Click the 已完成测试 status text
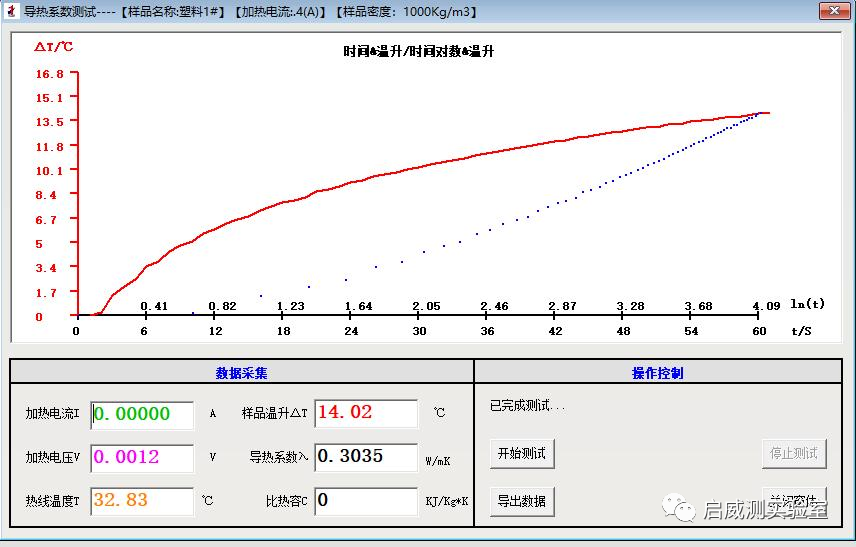This screenshot has height=547, width=856. coord(527,406)
